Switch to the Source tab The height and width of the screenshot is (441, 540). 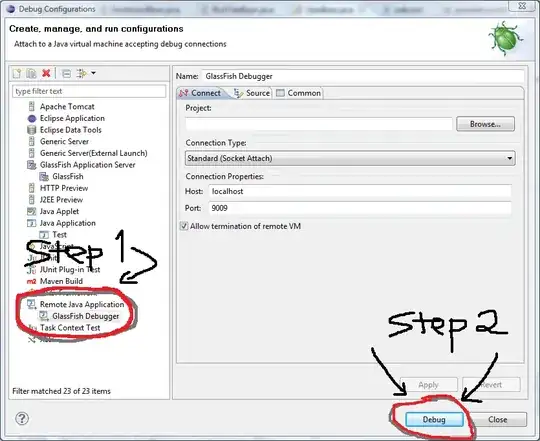(252, 93)
